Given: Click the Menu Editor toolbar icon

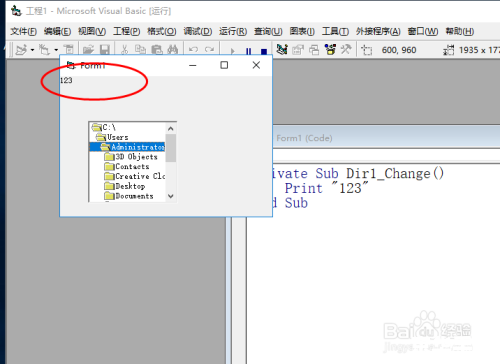Looking at the screenshot, I should [x=69, y=50].
